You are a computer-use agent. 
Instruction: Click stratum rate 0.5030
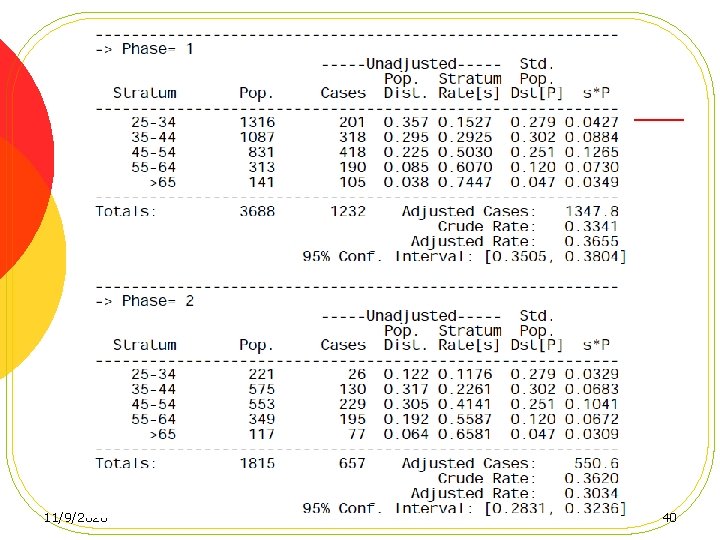coord(465,152)
